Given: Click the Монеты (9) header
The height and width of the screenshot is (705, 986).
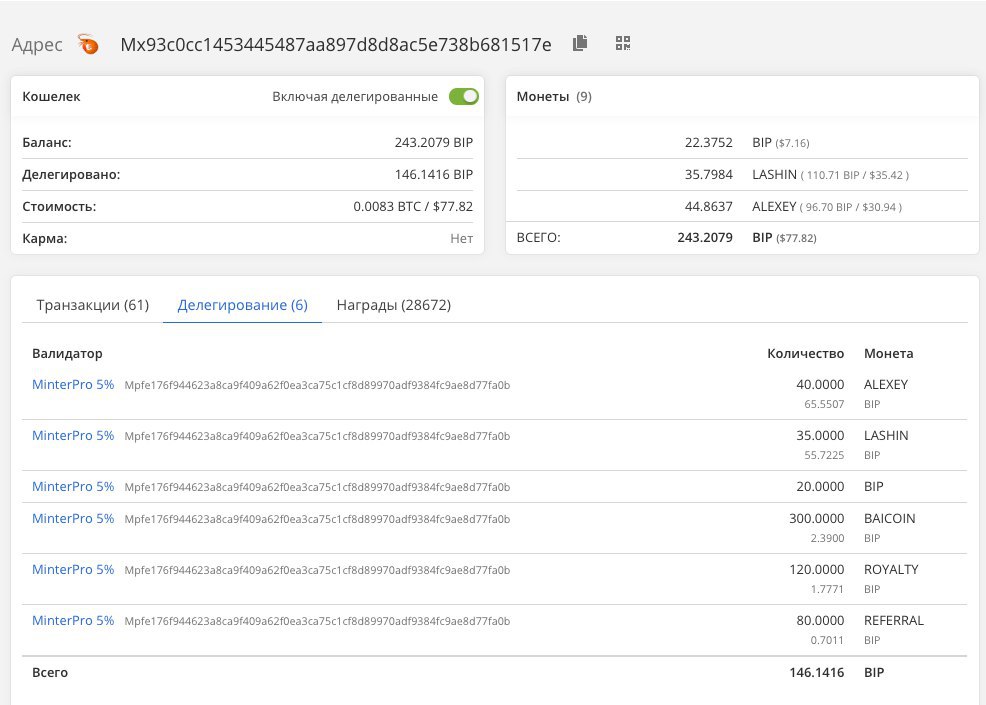Looking at the screenshot, I should [554, 96].
